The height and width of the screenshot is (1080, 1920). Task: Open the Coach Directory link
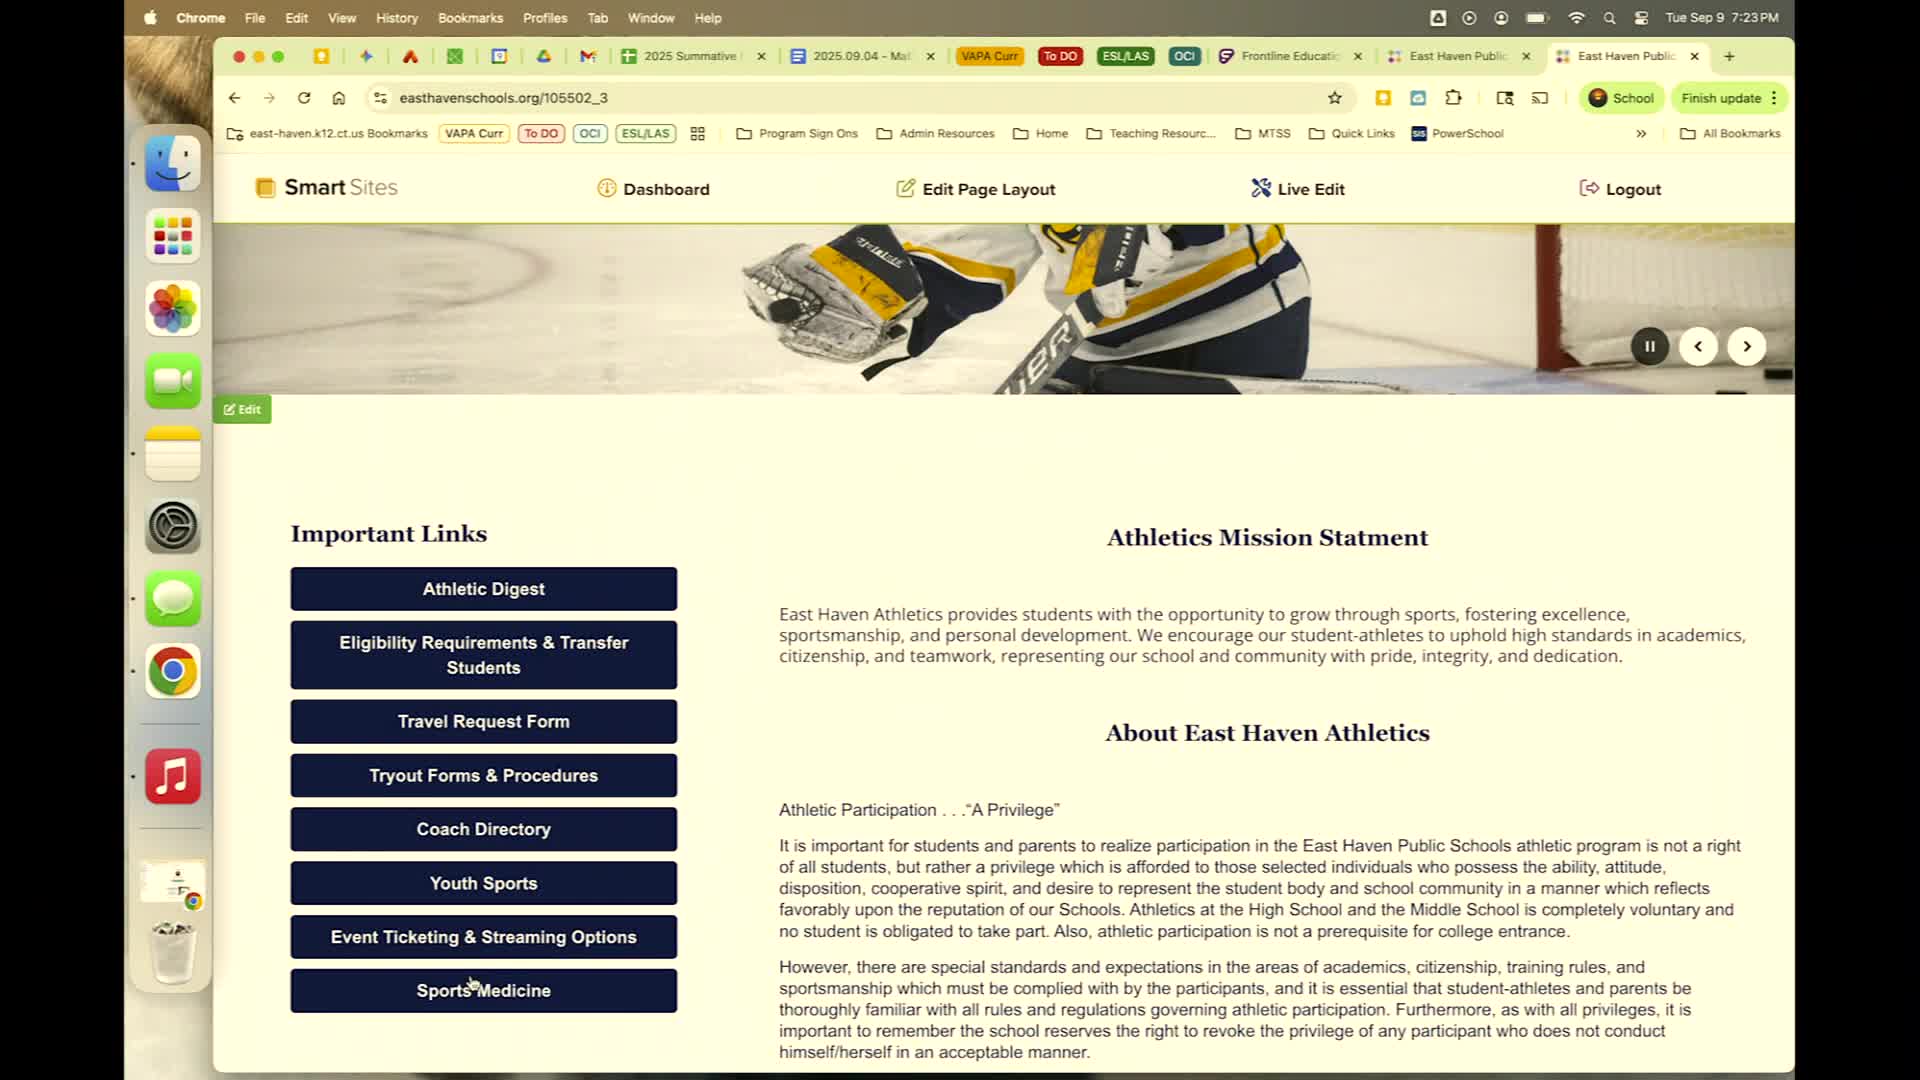[483, 829]
